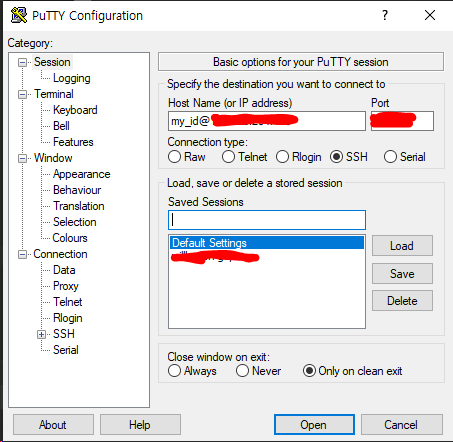The image size is (453, 442).
Task: Open the Session category
Action: (x=52, y=62)
